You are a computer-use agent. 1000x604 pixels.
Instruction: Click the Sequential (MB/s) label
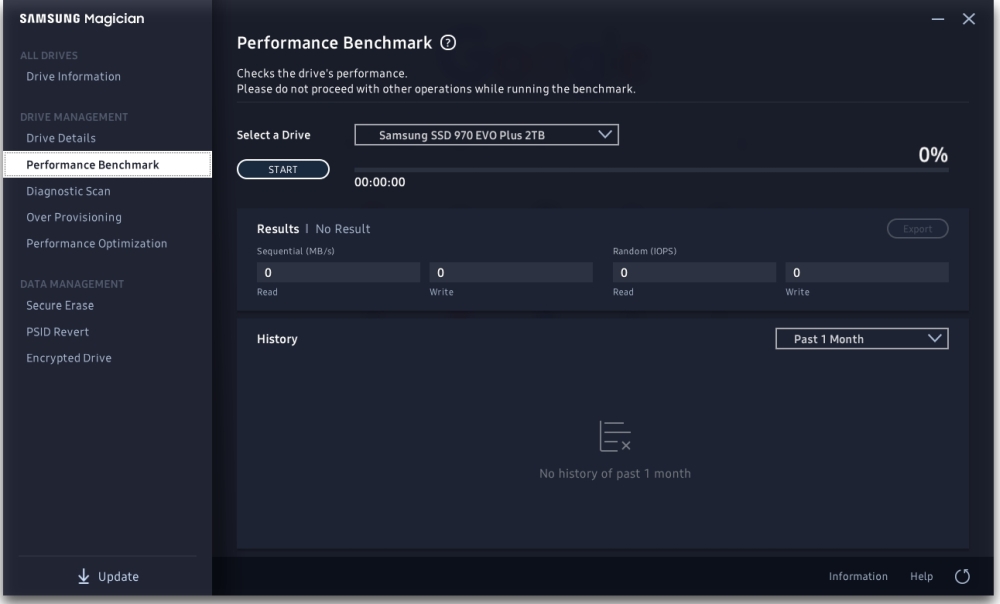[x=295, y=251]
